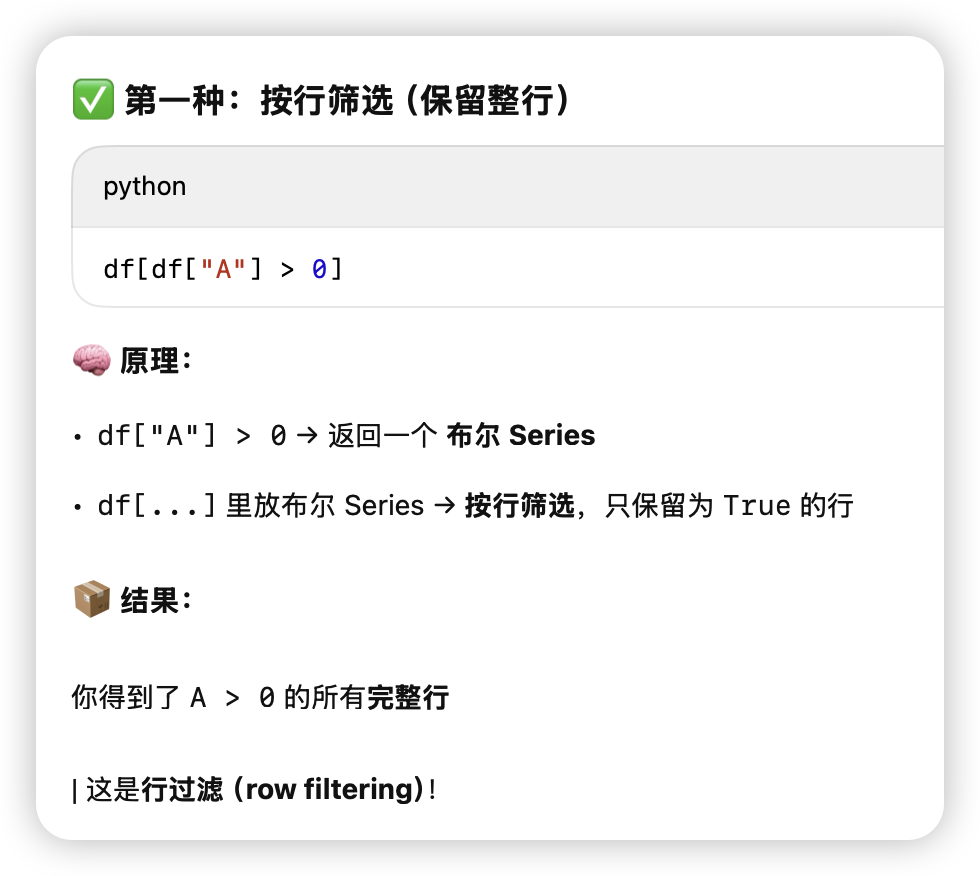Click the inline code True text

coord(757,505)
